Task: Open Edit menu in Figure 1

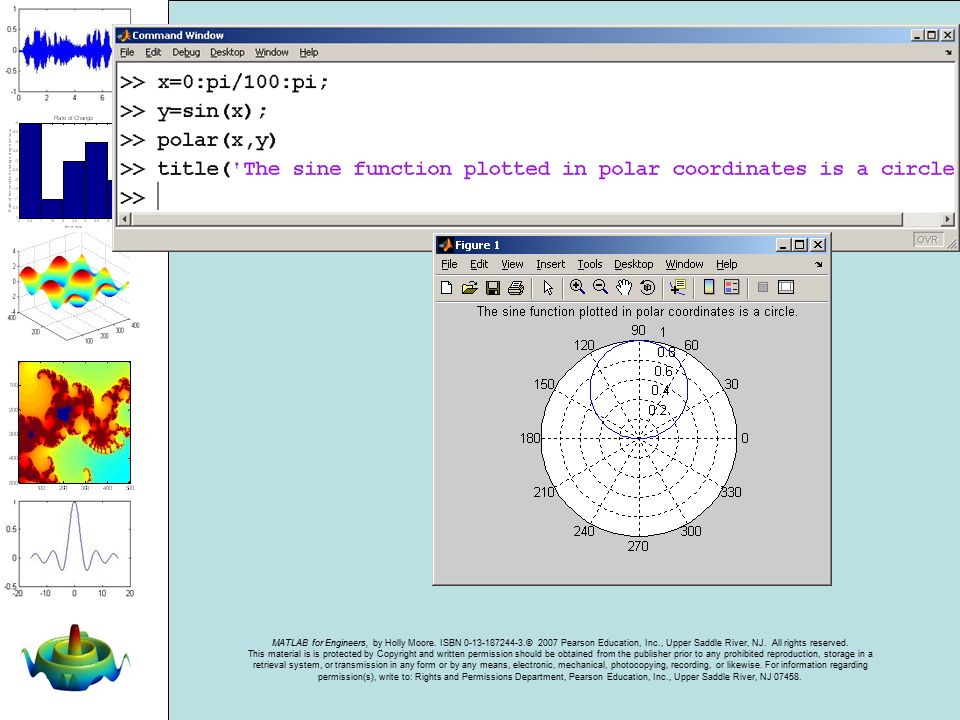Action: click(479, 264)
